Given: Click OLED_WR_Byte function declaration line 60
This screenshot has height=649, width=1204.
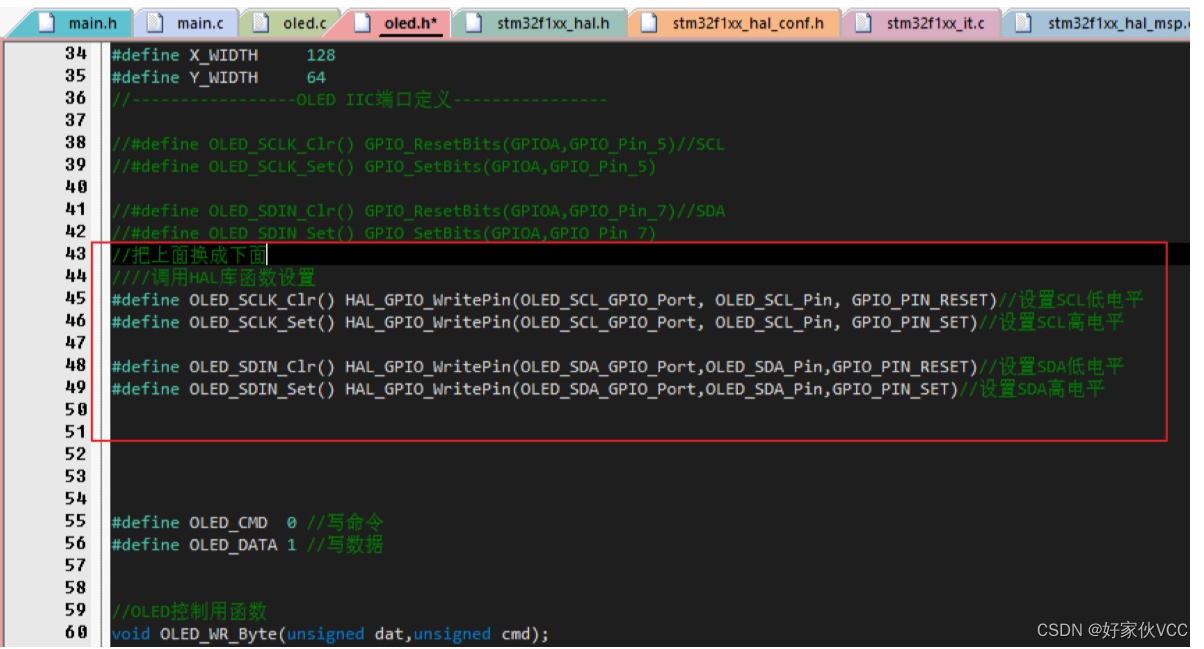Looking at the screenshot, I should pyautogui.click(x=330, y=634).
